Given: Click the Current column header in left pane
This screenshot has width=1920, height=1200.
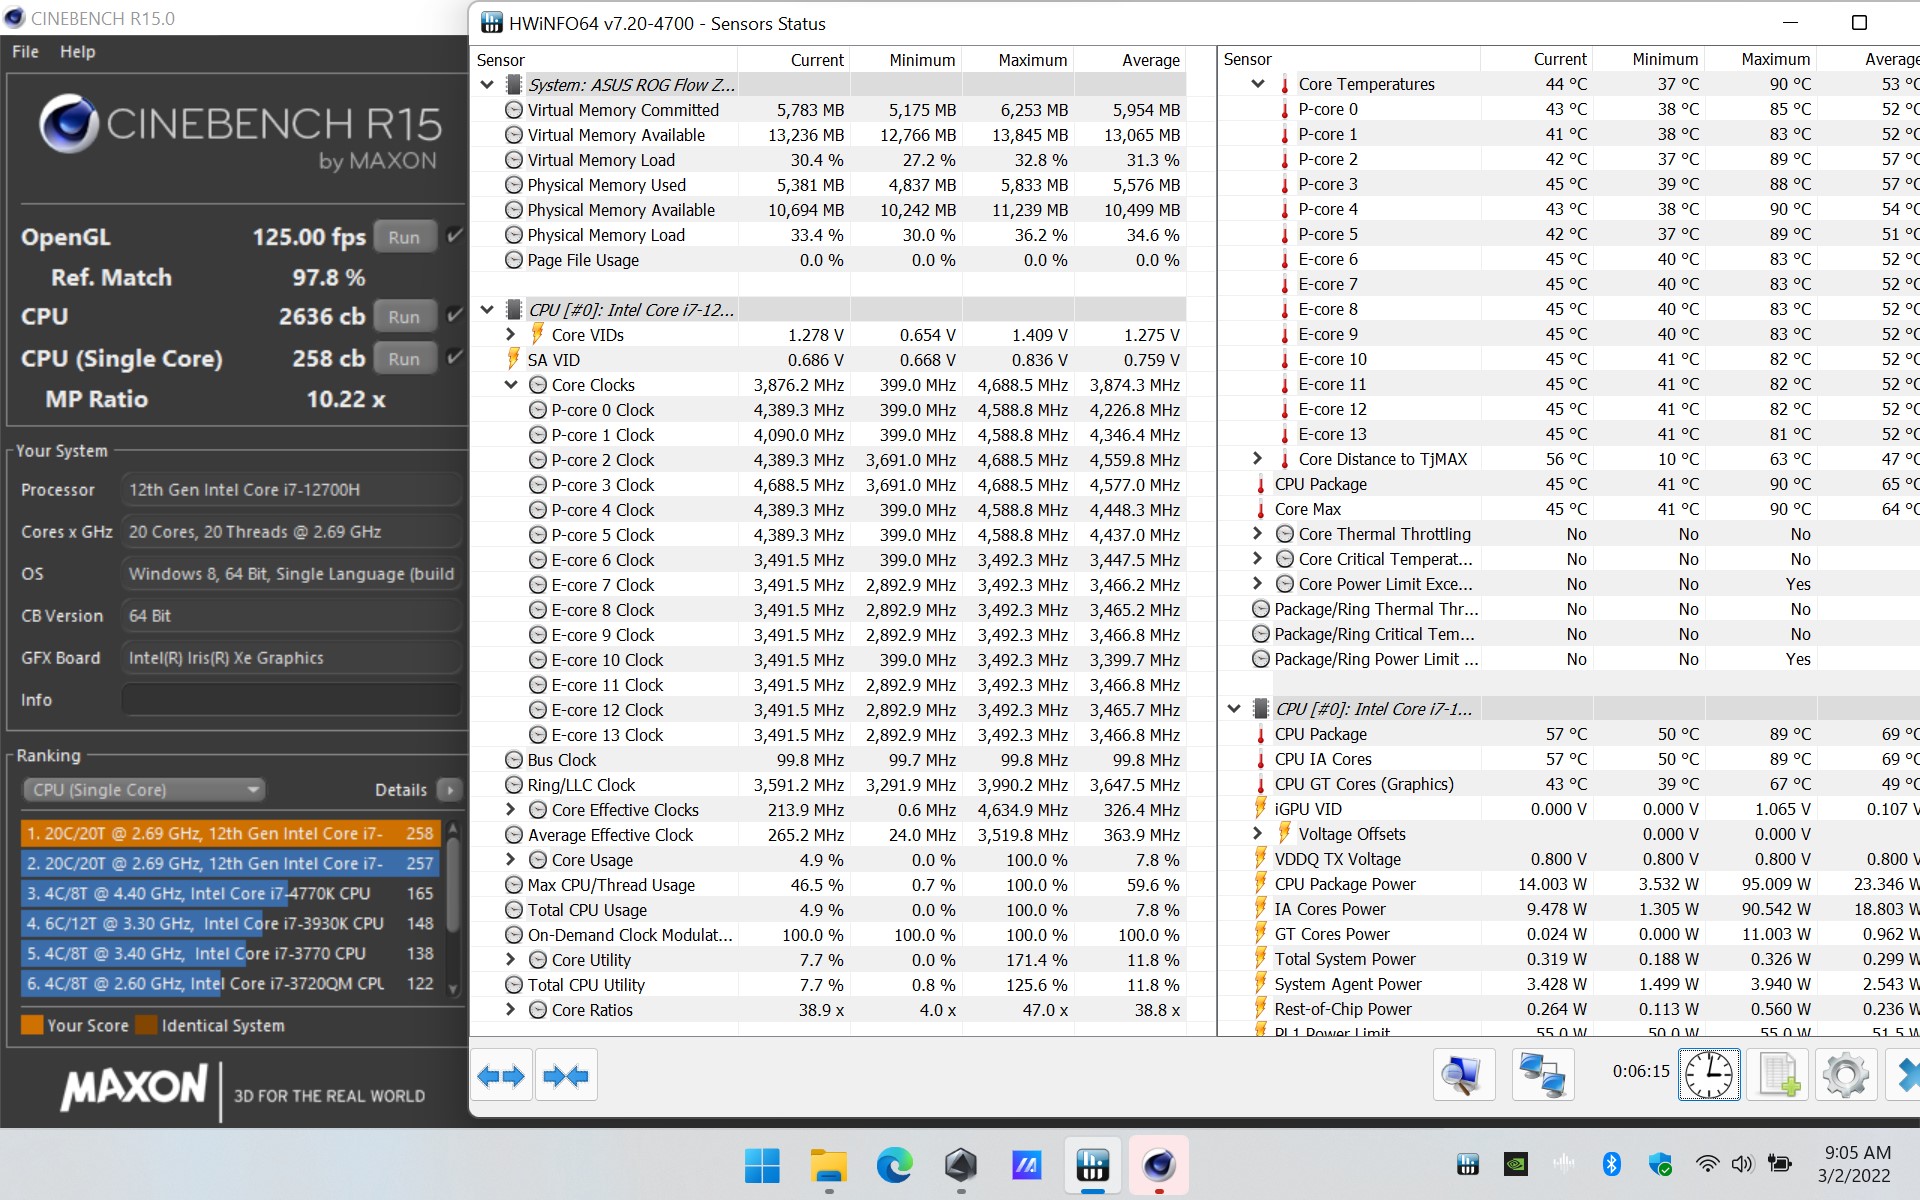Looking at the screenshot, I should [817, 60].
